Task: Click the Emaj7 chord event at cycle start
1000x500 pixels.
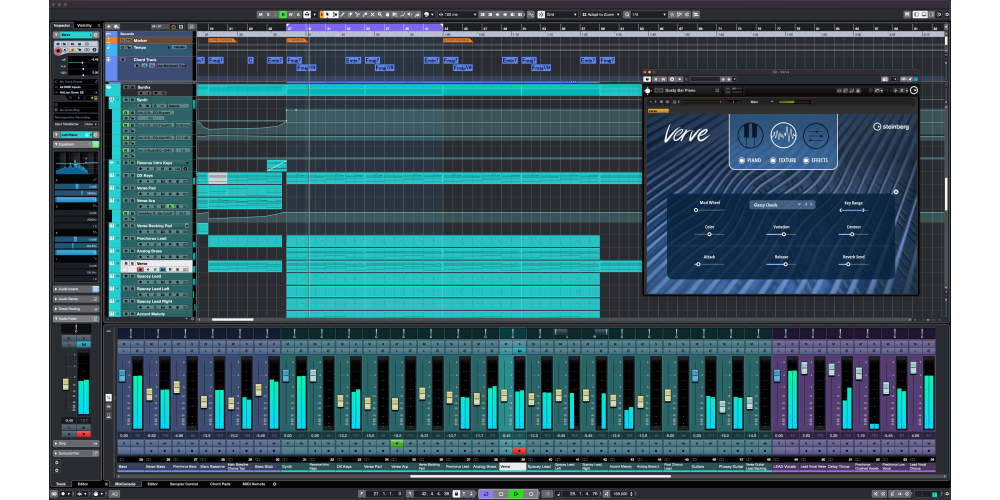Action: [294, 60]
